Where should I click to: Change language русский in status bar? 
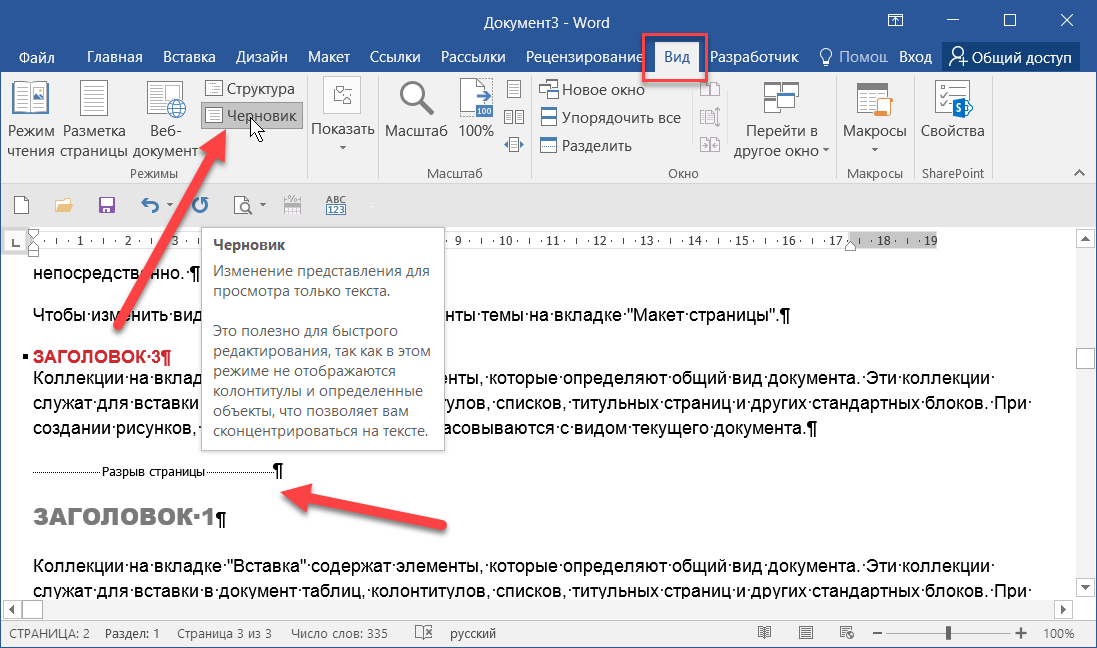pos(473,633)
